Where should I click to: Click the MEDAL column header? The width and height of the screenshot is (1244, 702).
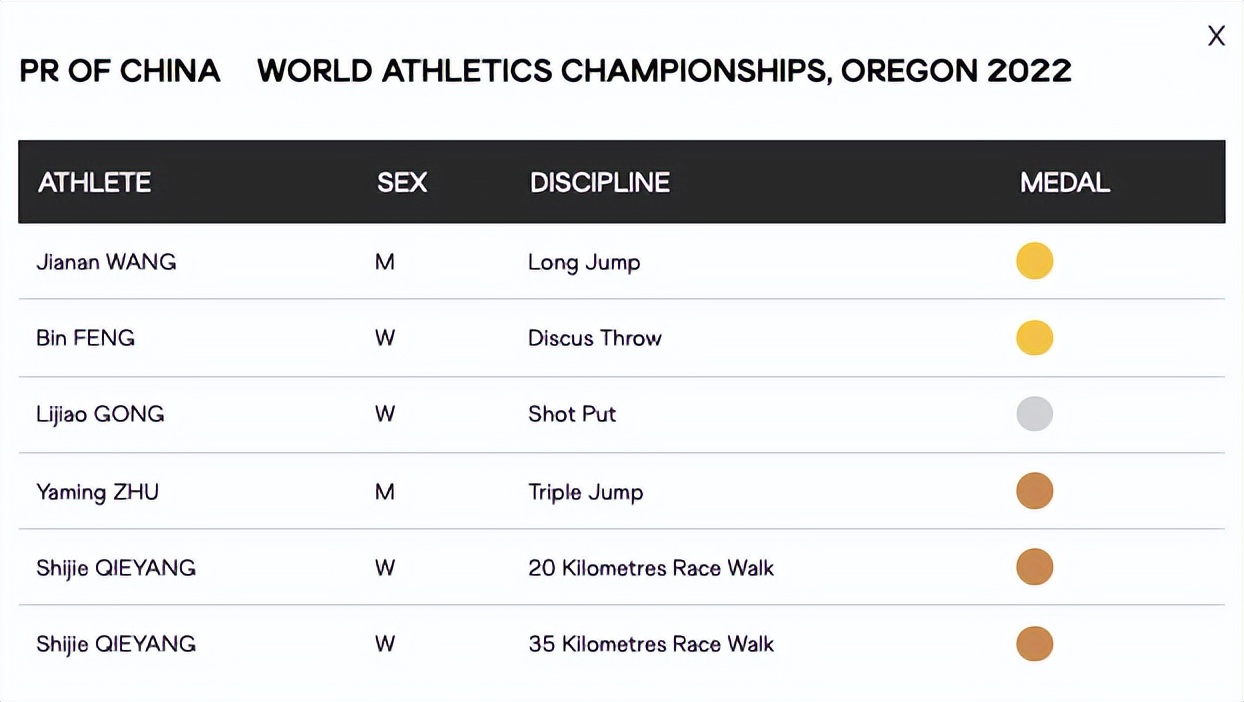[x=1064, y=182]
